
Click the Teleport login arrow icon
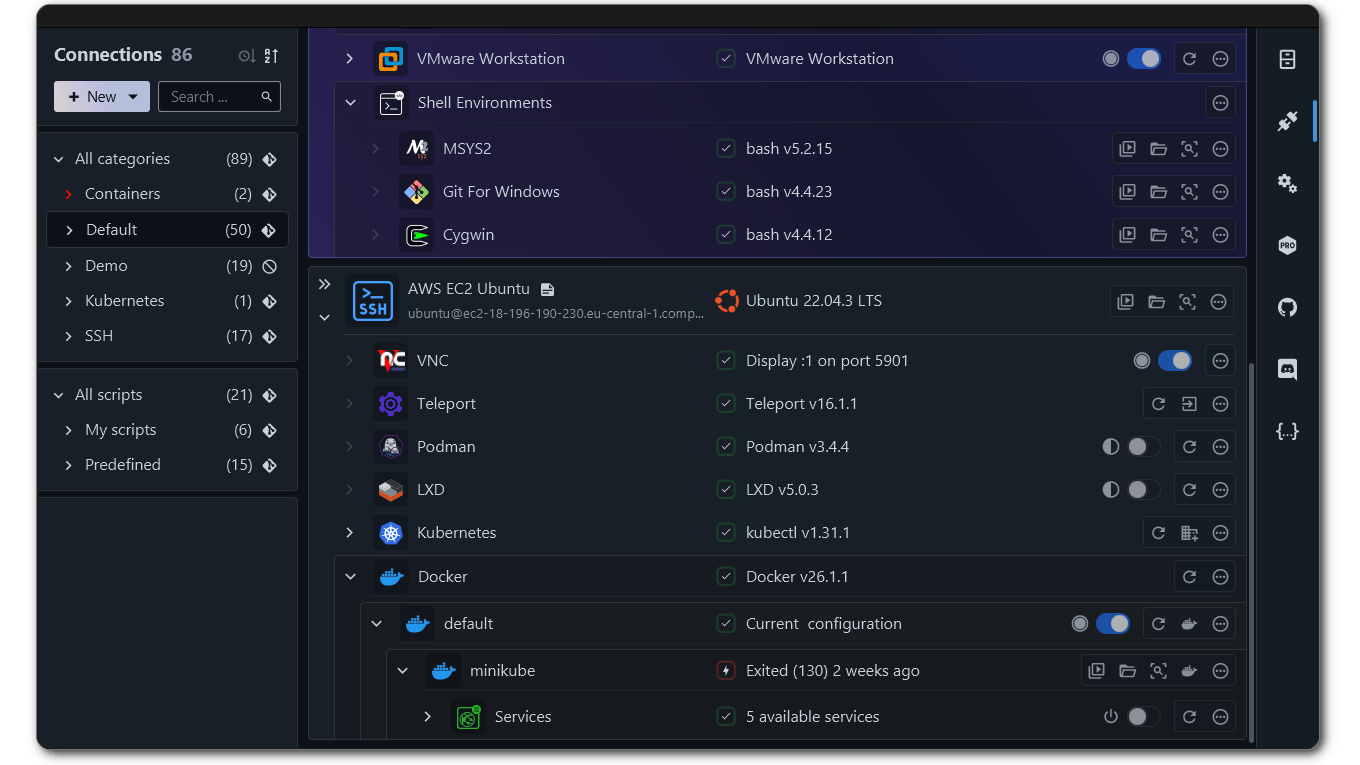click(x=1189, y=404)
